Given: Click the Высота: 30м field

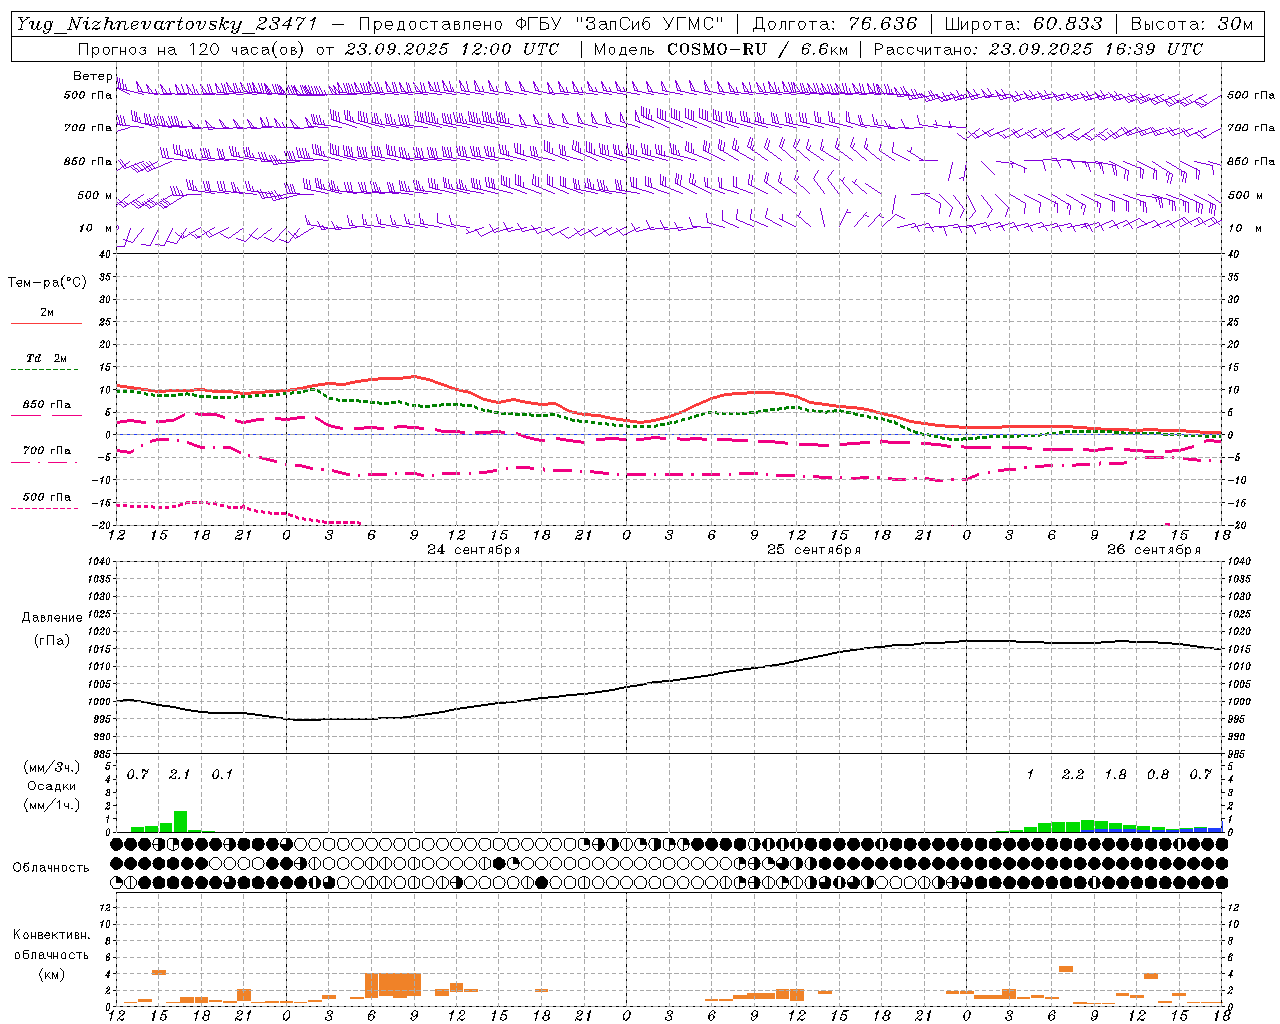Looking at the screenshot, I should (1191, 24).
